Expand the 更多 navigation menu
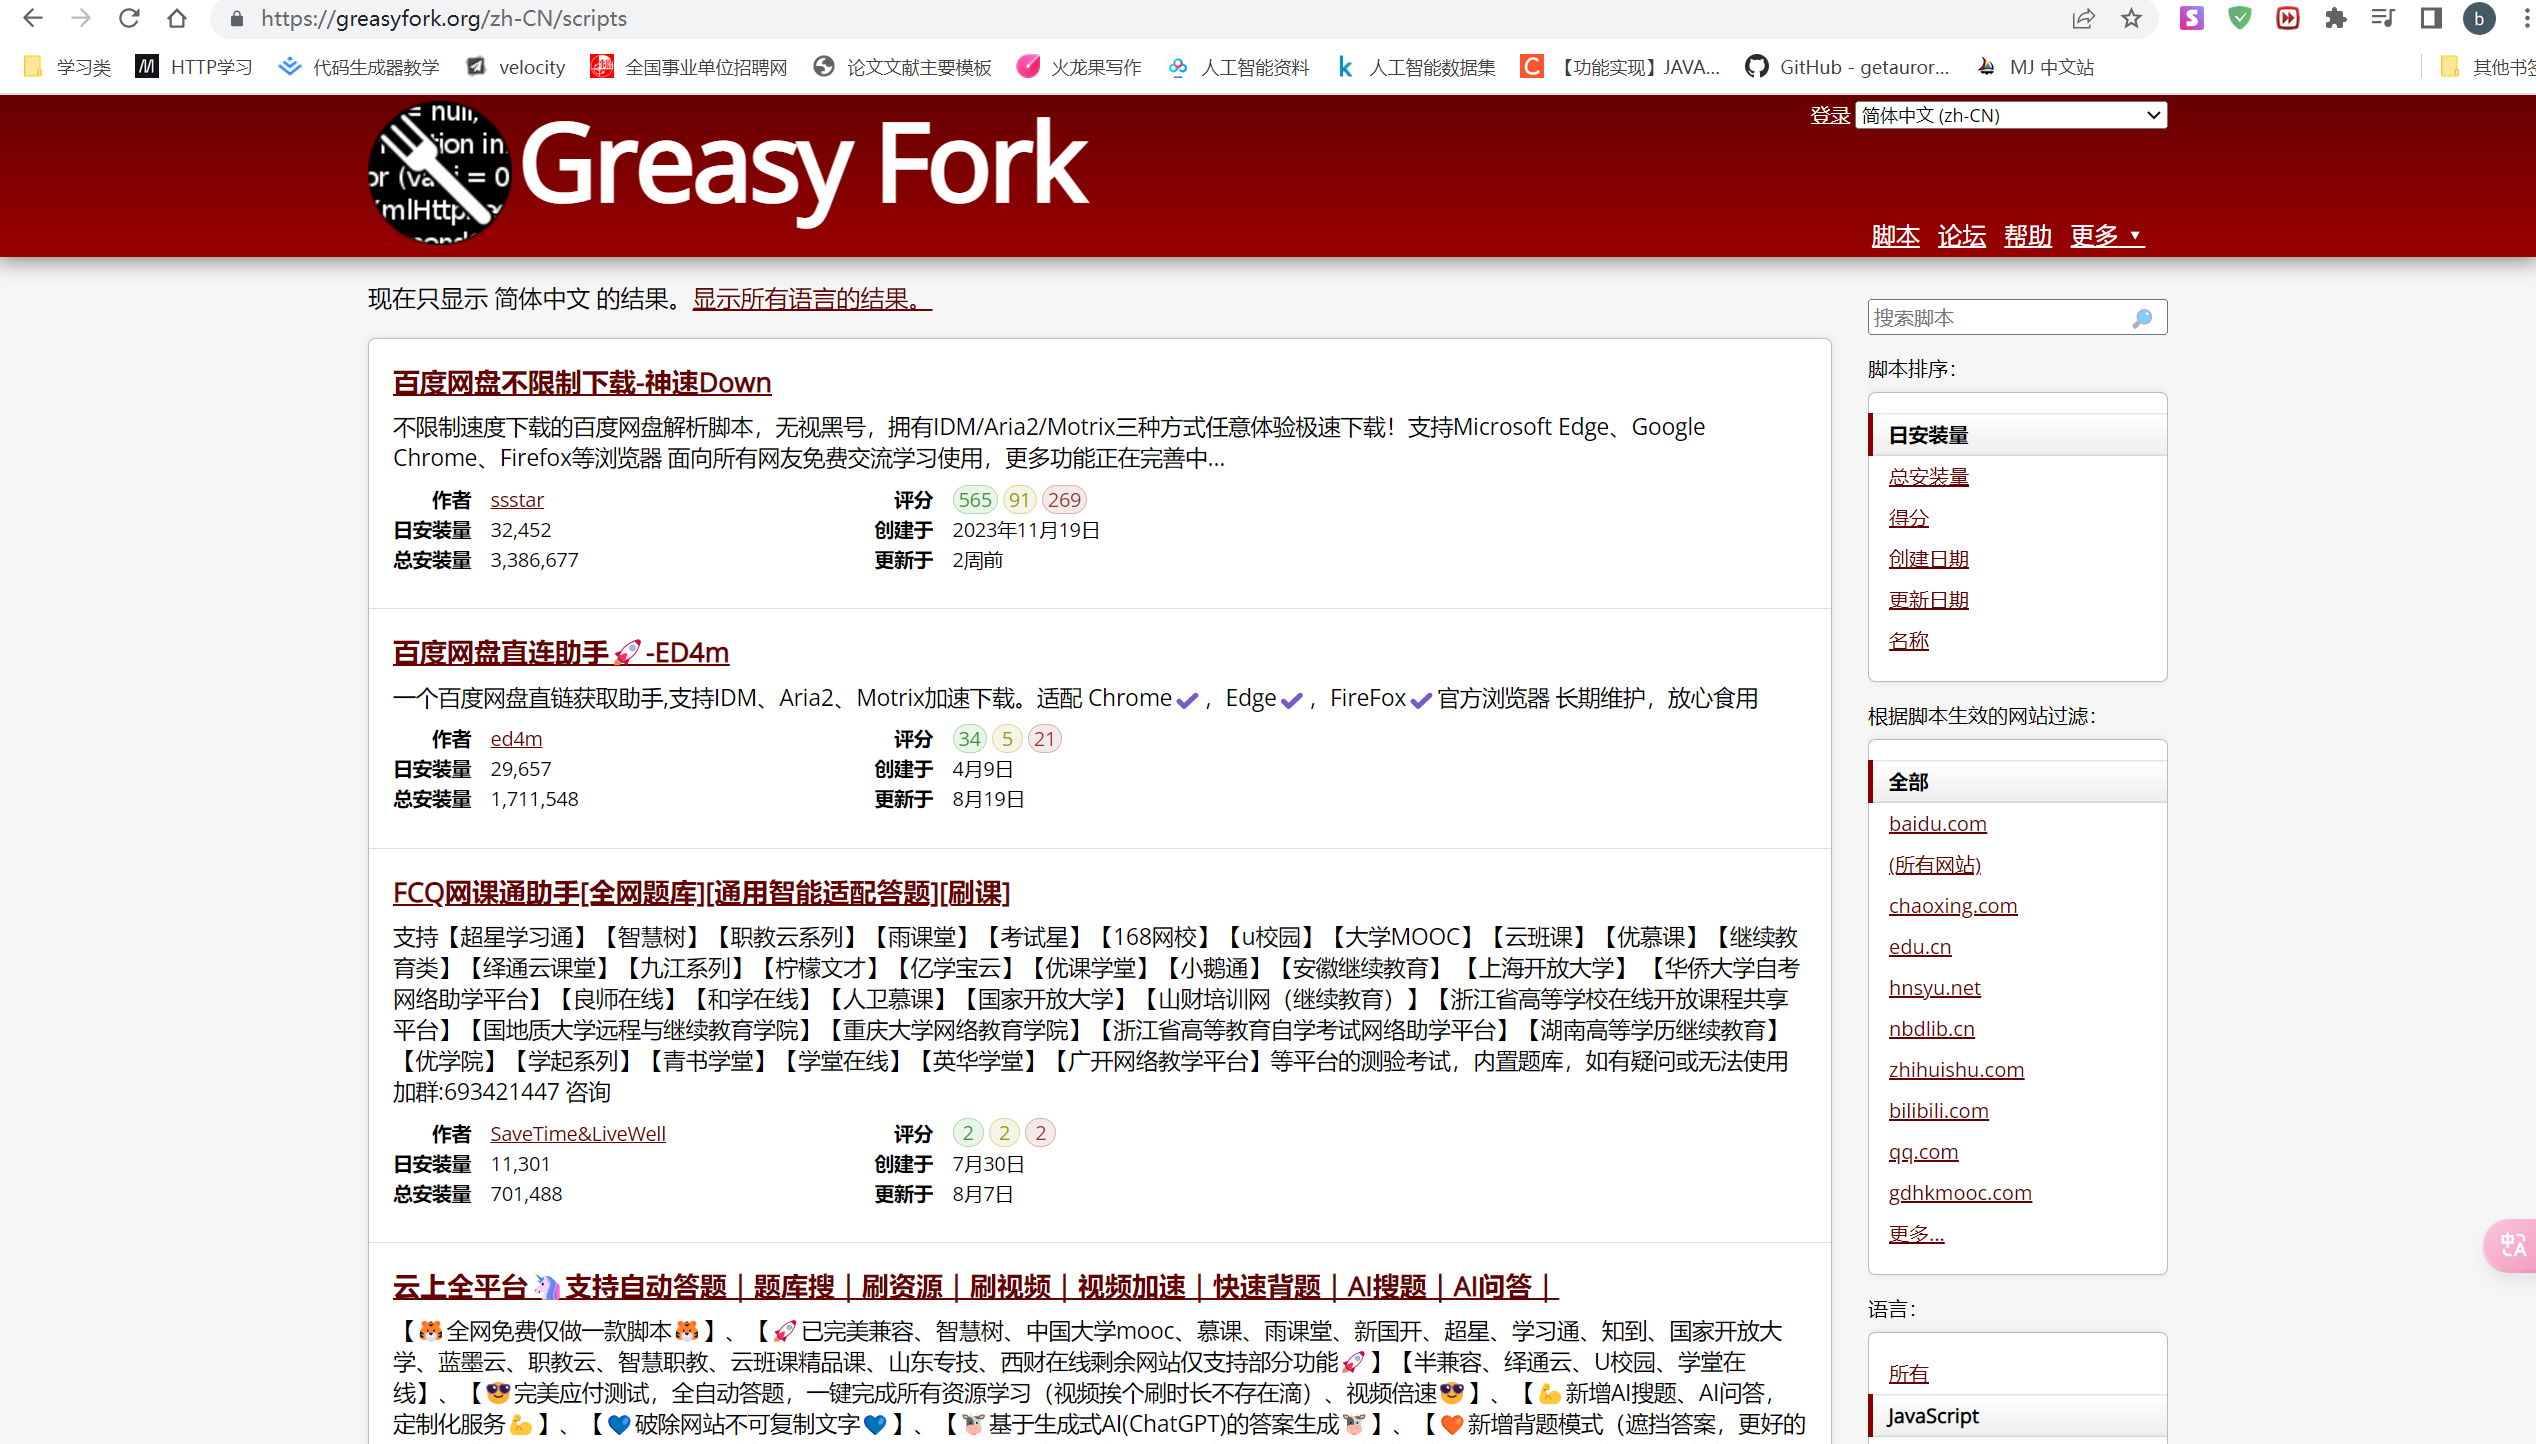The height and width of the screenshot is (1444, 2536). pyautogui.click(x=2106, y=236)
